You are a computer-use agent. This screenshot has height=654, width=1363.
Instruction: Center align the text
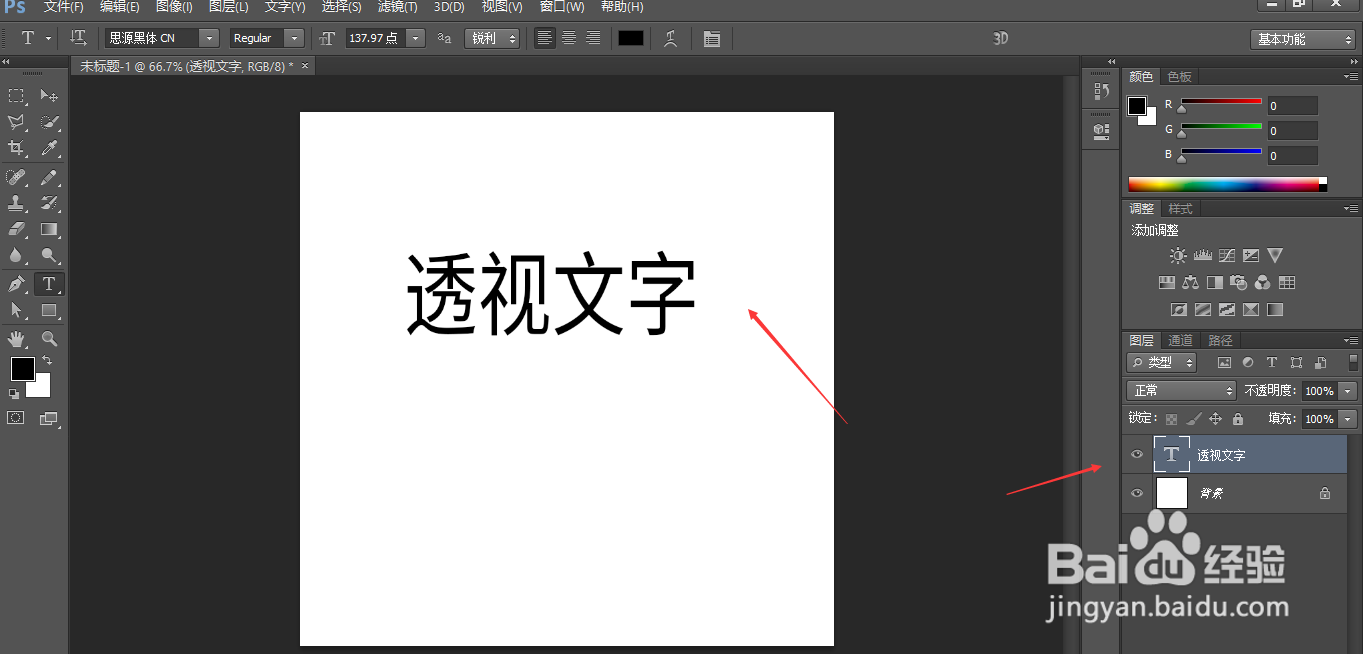tap(568, 38)
